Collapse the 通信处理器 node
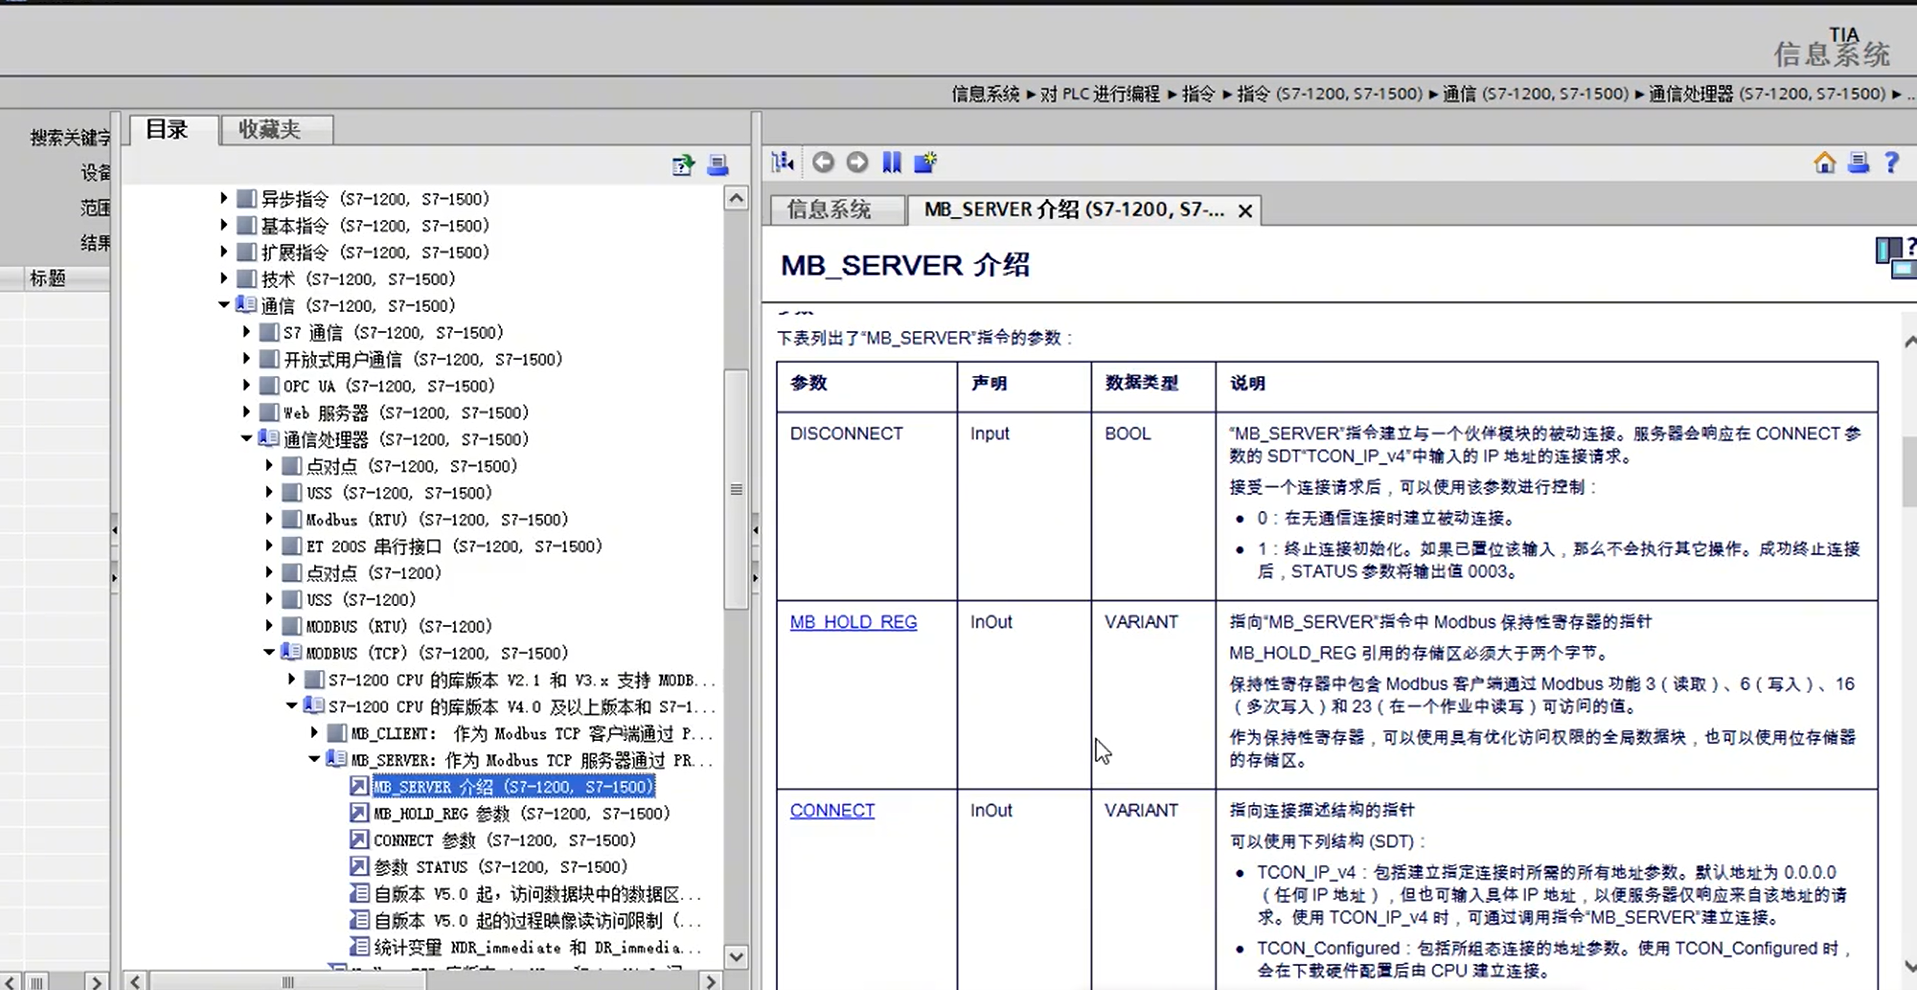This screenshot has height=990, width=1917. (x=246, y=438)
